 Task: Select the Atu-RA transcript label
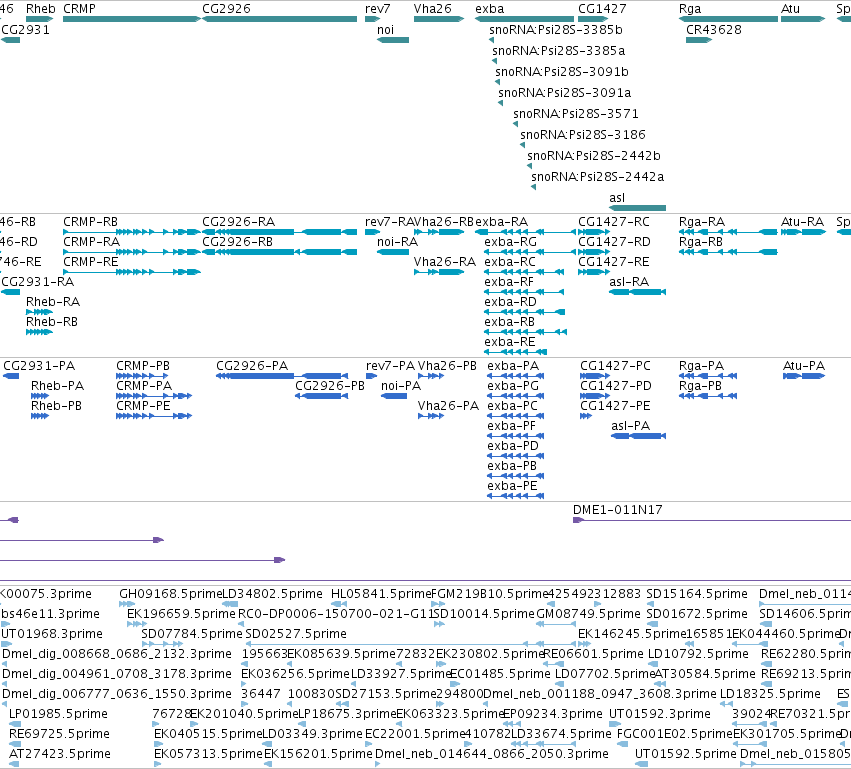(x=802, y=222)
